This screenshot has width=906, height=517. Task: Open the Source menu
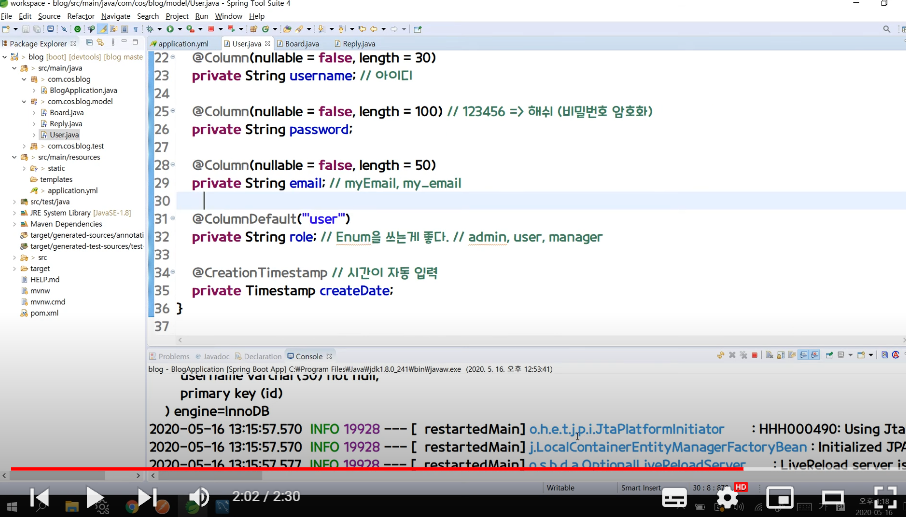(x=49, y=16)
